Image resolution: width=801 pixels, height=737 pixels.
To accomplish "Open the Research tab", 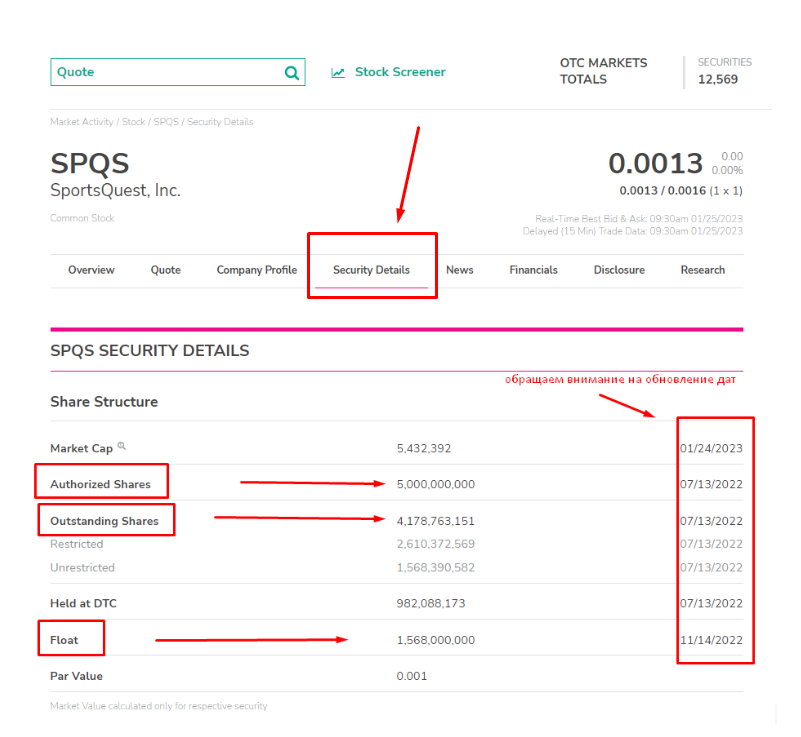I will coord(702,270).
